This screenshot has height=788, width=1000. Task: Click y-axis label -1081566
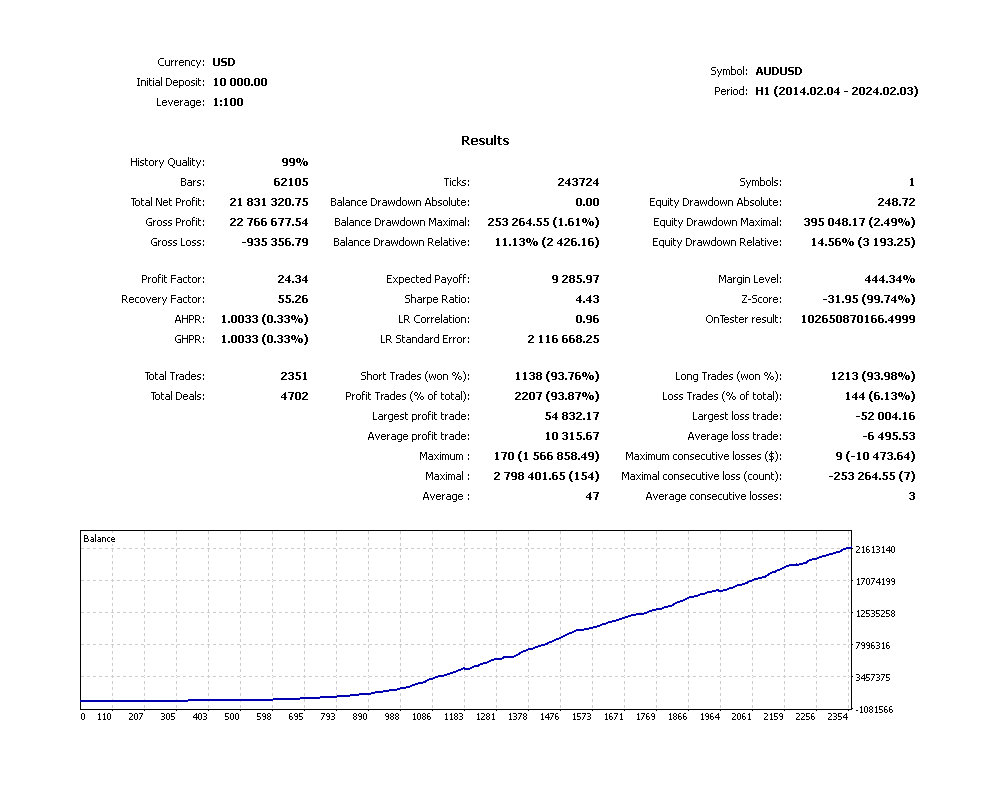(874, 710)
